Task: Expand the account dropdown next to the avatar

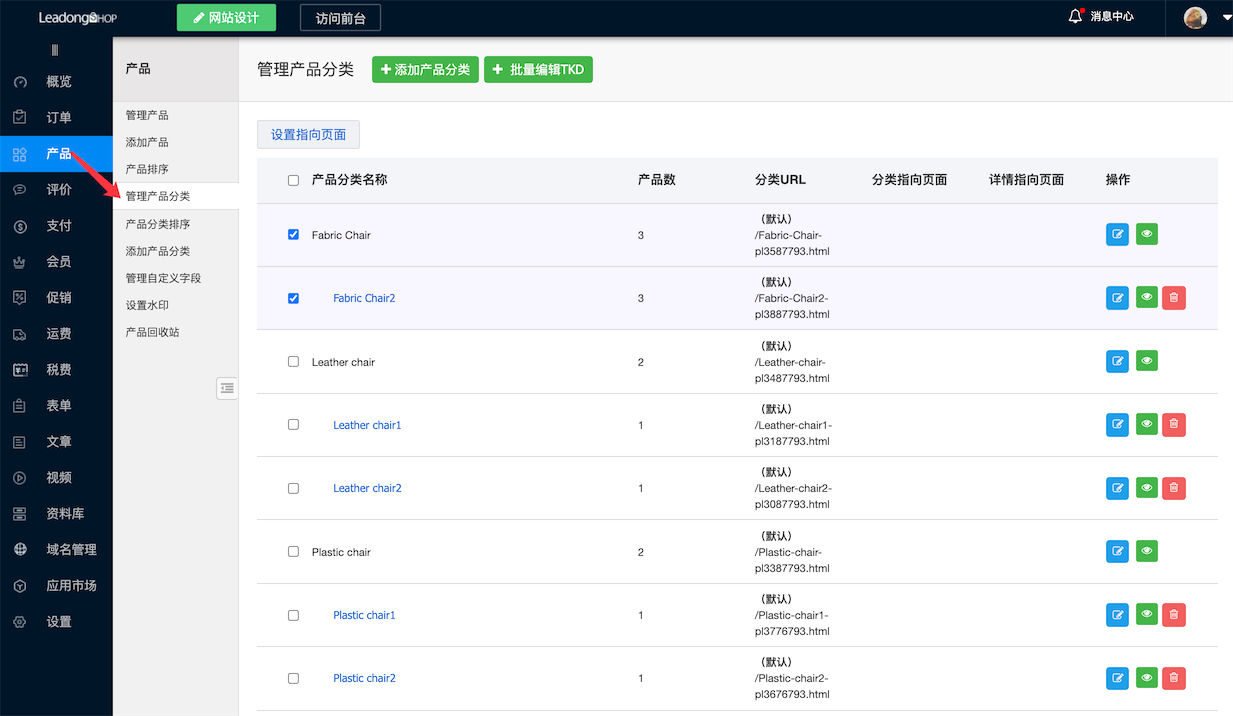Action: tap(1227, 17)
